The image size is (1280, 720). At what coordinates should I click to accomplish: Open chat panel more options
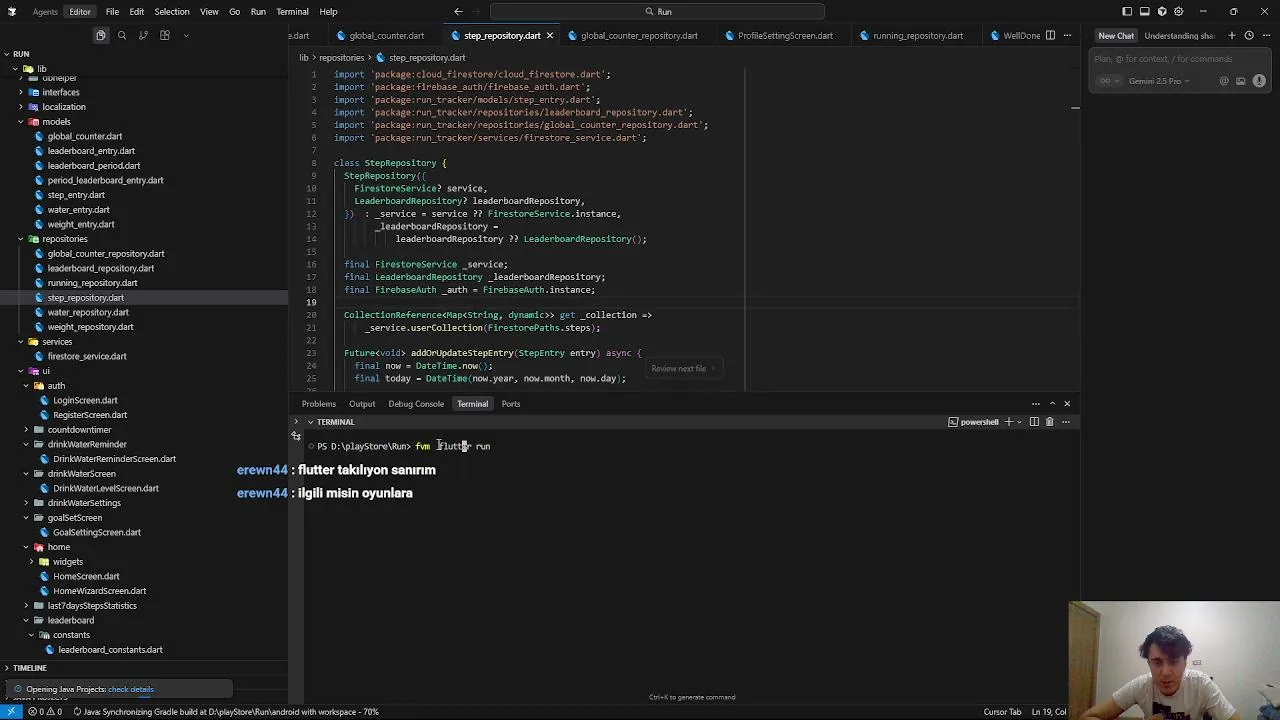(x=1266, y=35)
